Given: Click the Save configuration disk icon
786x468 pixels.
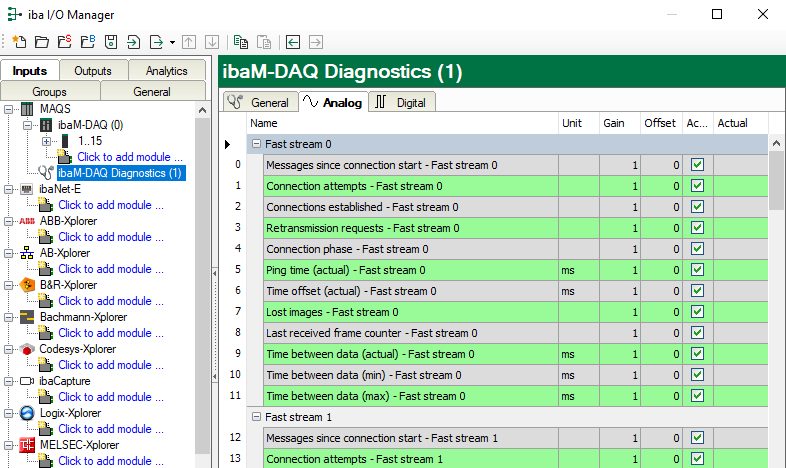Looking at the screenshot, I should [111, 42].
